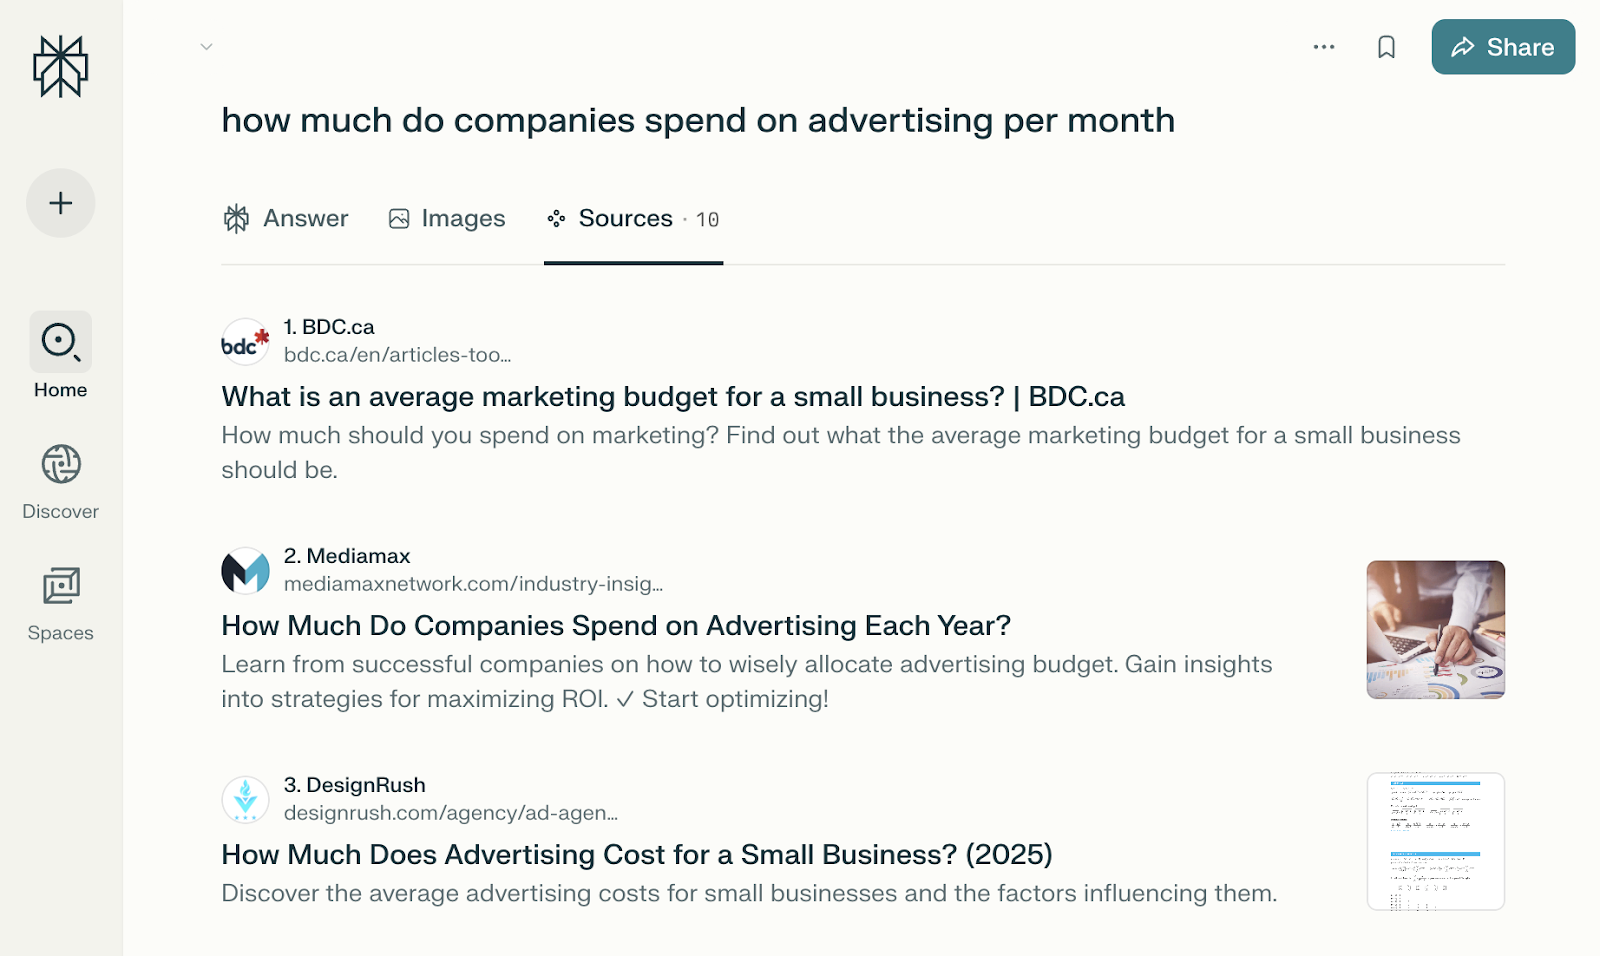Open the three-dots more options menu
This screenshot has height=956, width=1600.
tap(1324, 47)
